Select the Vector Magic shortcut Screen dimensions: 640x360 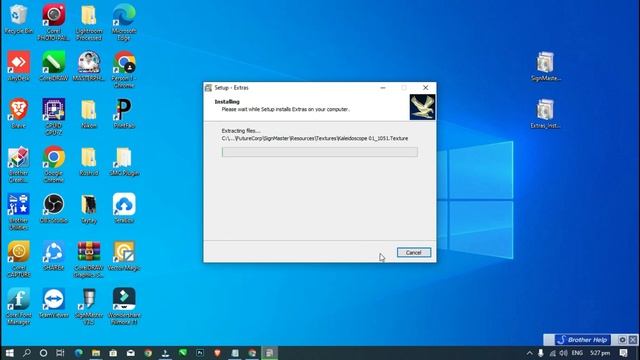click(124, 256)
